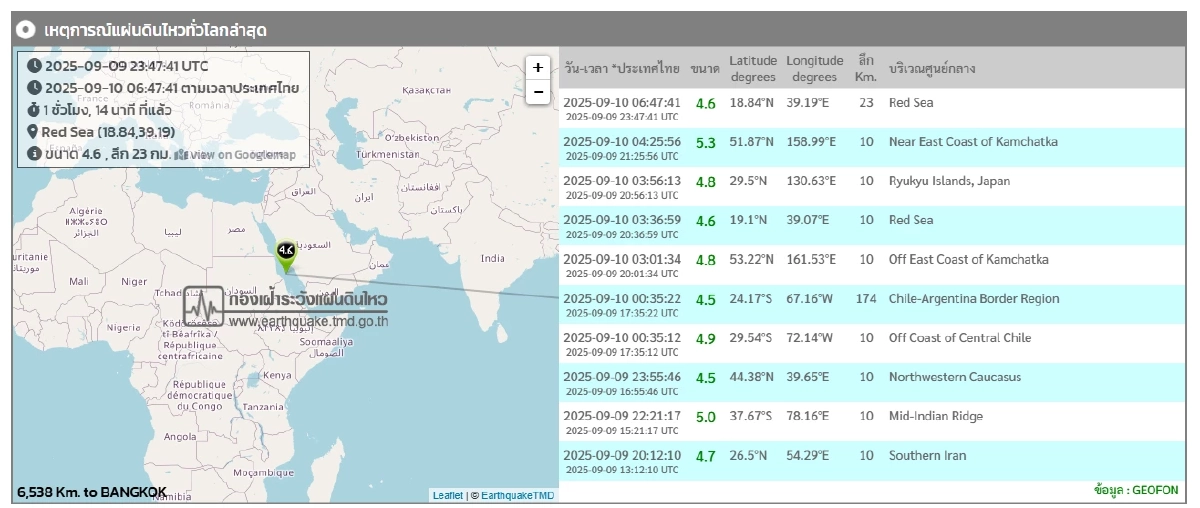Select Mid-Indian Ridge row
The width and height of the screenshot is (1200, 508).
(x=870, y=422)
